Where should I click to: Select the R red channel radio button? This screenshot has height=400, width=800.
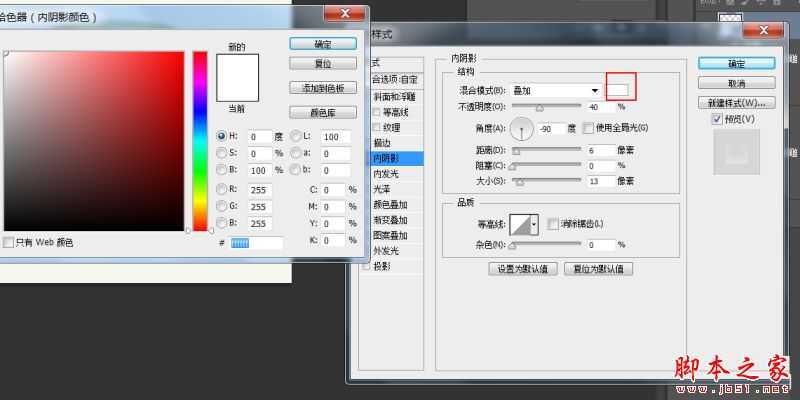[222, 188]
